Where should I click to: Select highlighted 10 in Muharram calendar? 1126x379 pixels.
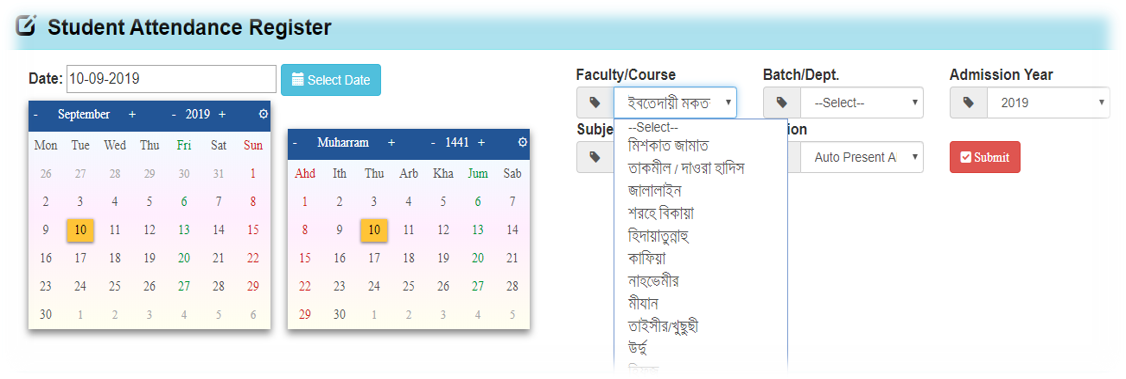(374, 230)
